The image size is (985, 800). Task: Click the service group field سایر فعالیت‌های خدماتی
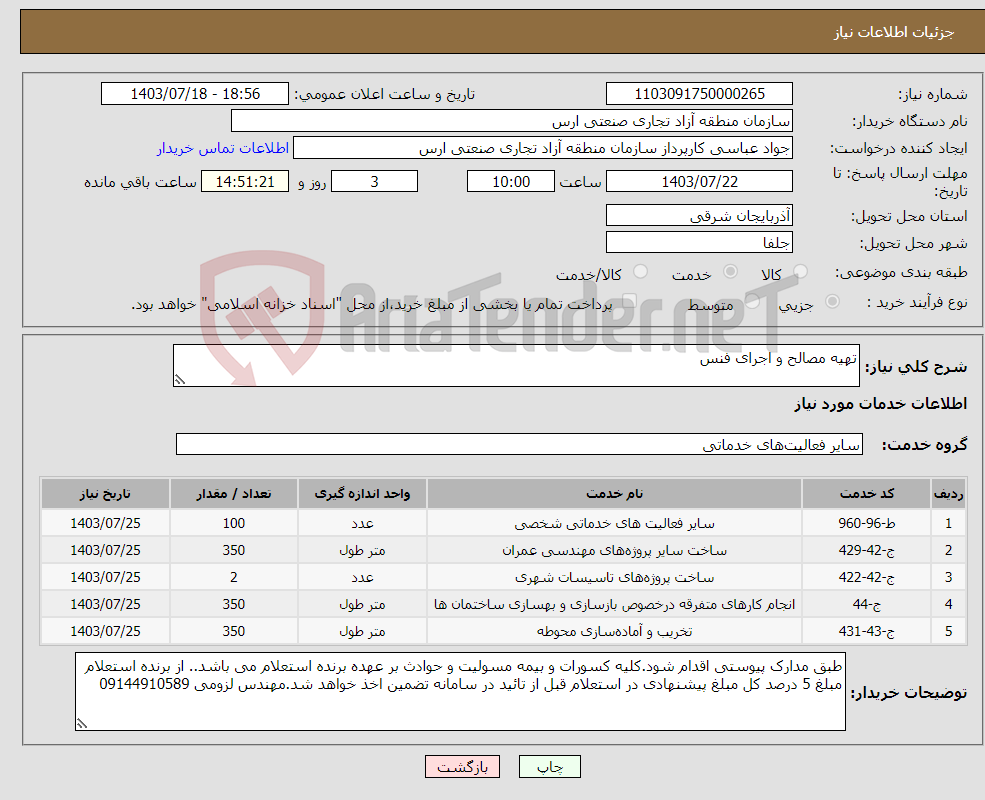[520, 445]
